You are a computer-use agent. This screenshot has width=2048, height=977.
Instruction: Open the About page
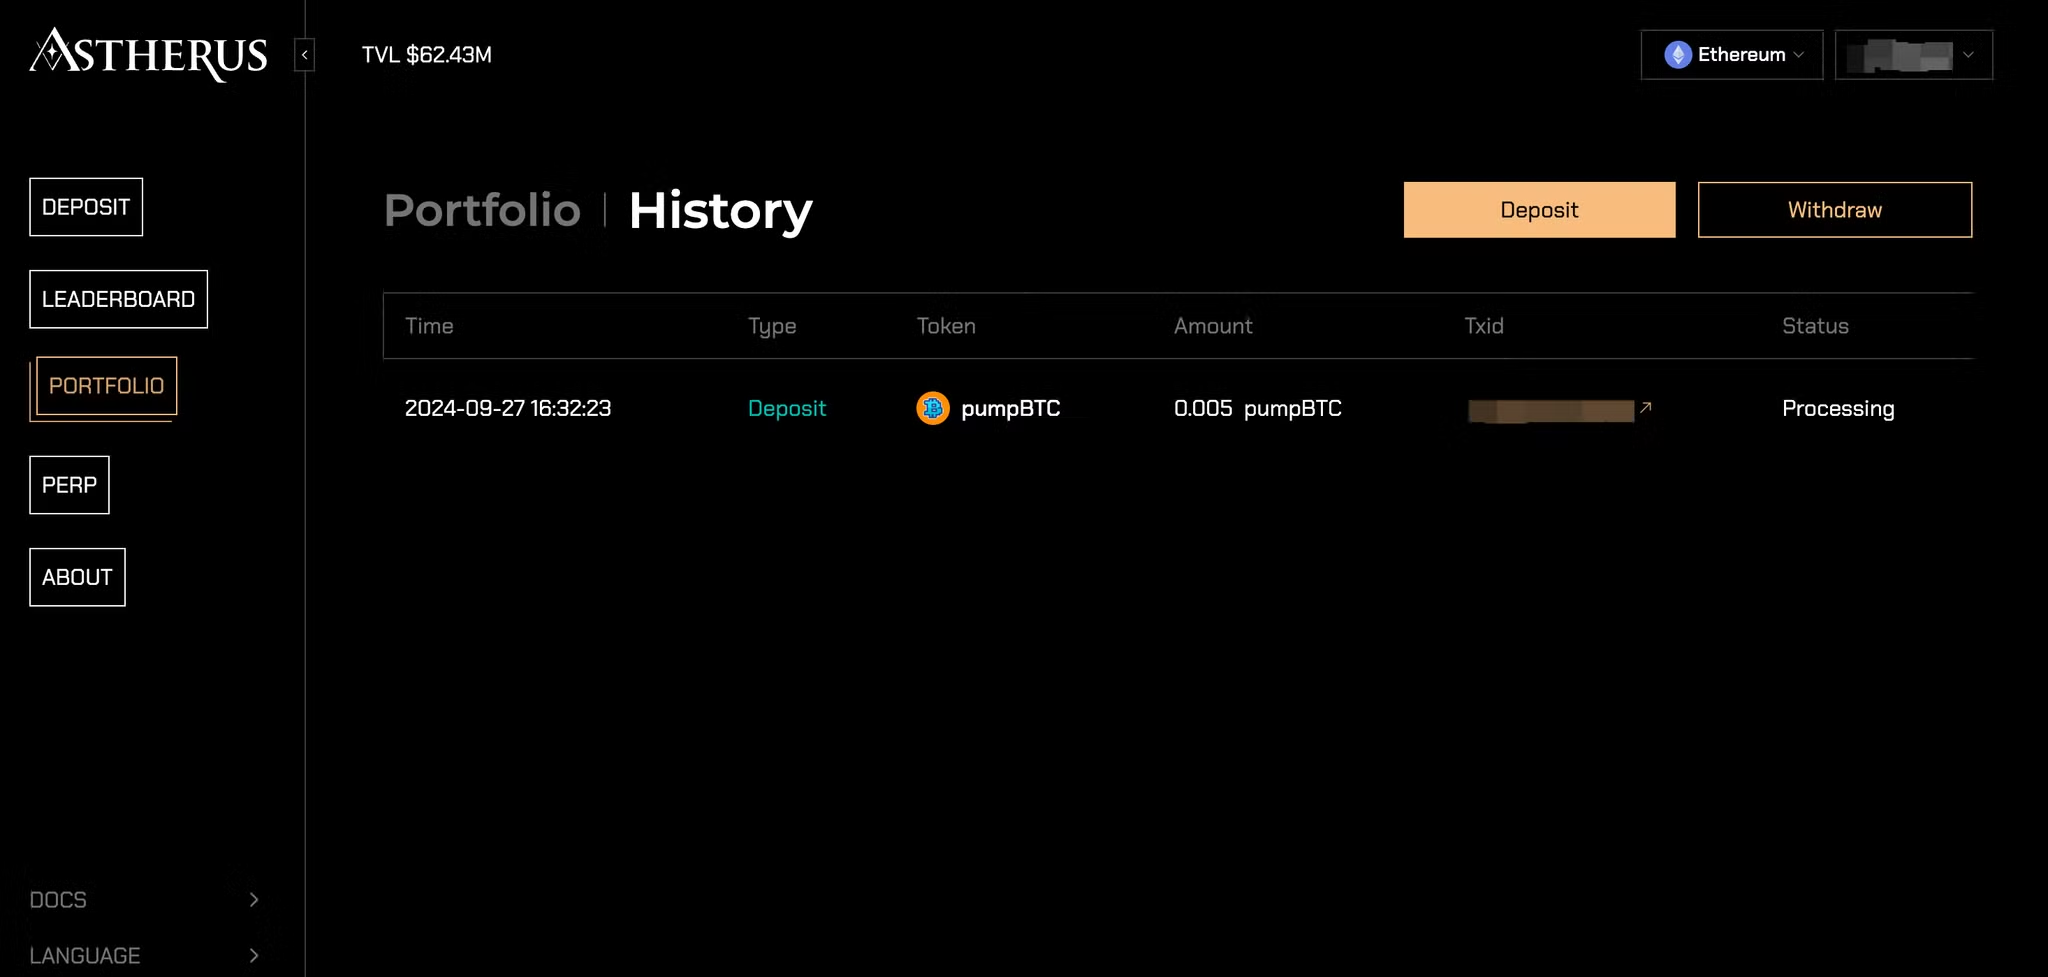(x=77, y=577)
